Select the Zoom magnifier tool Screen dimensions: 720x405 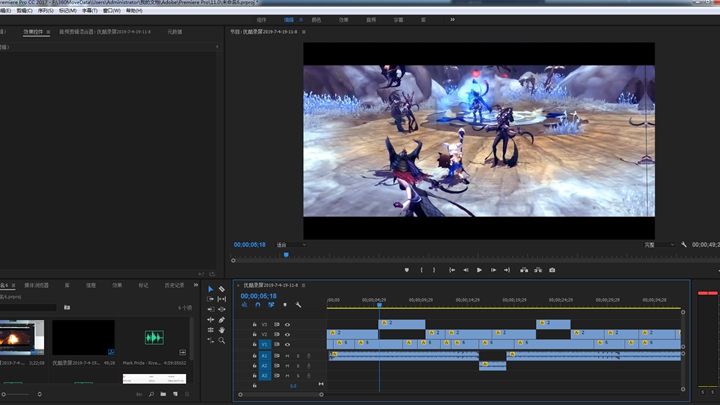(x=222, y=340)
